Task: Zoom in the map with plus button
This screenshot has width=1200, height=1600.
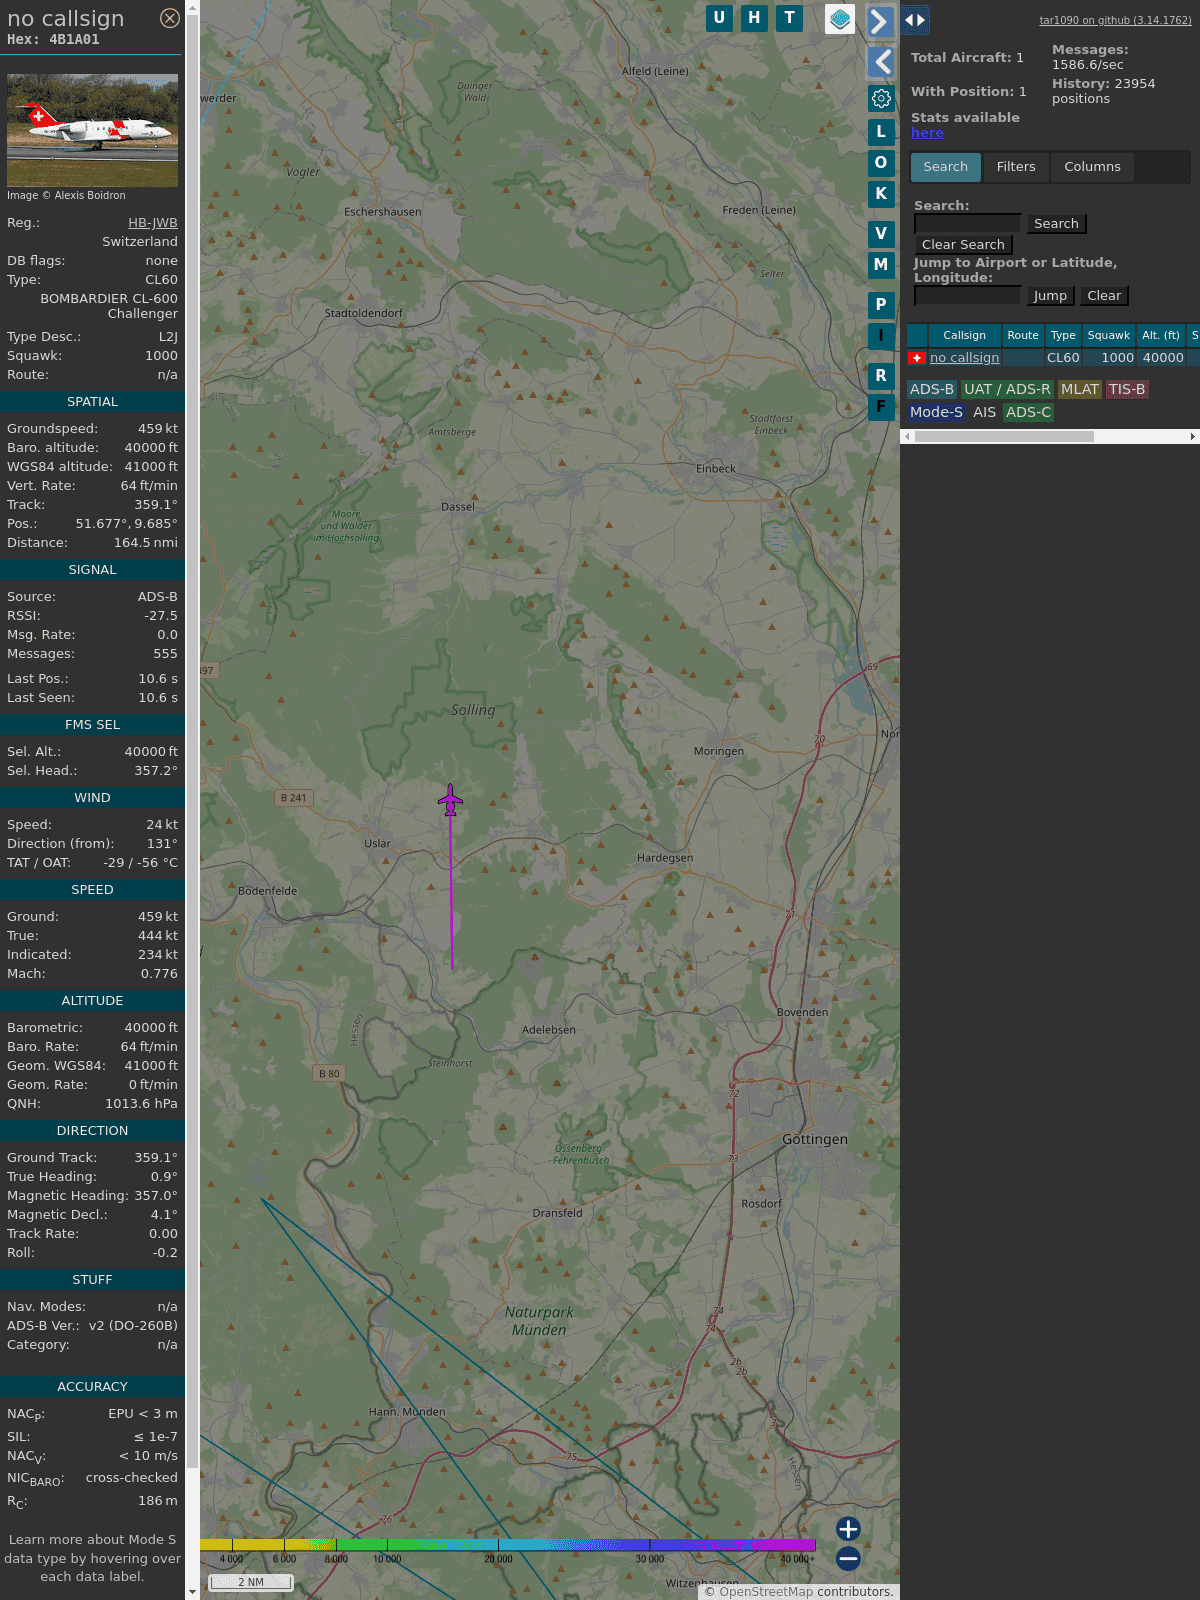Action: [x=848, y=1529]
